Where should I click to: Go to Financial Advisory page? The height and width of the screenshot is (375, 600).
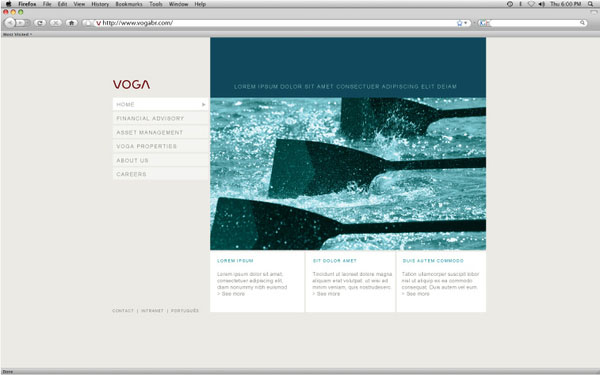[x=160, y=118]
